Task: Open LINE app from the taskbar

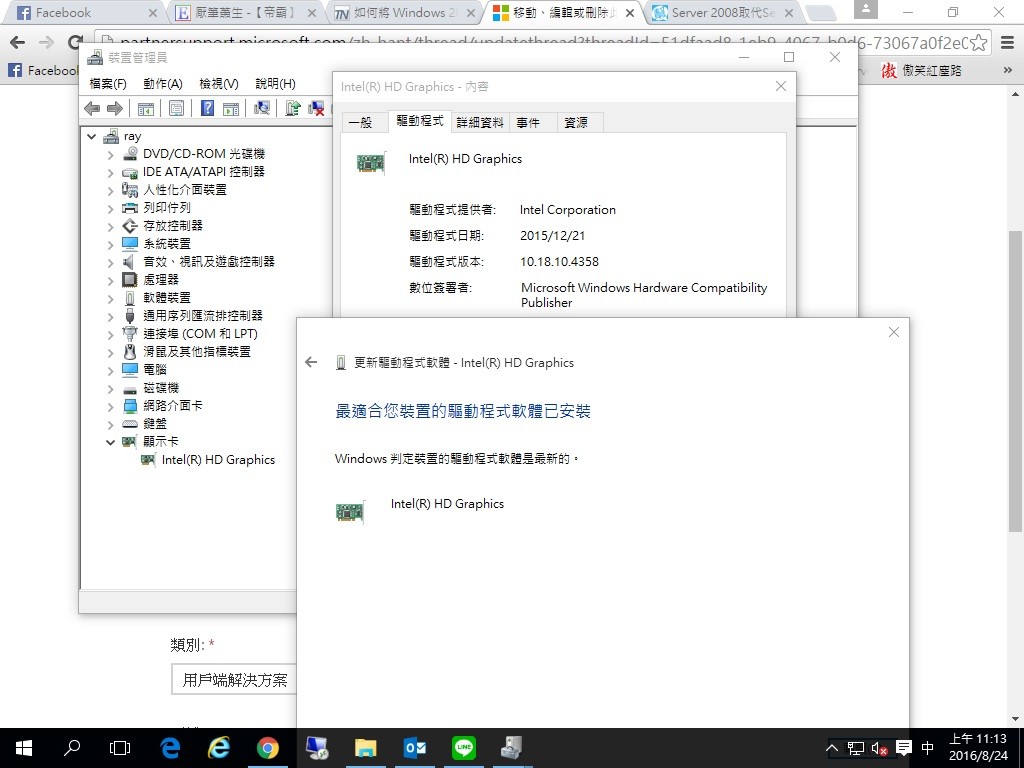Action: [x=464, y=748]
